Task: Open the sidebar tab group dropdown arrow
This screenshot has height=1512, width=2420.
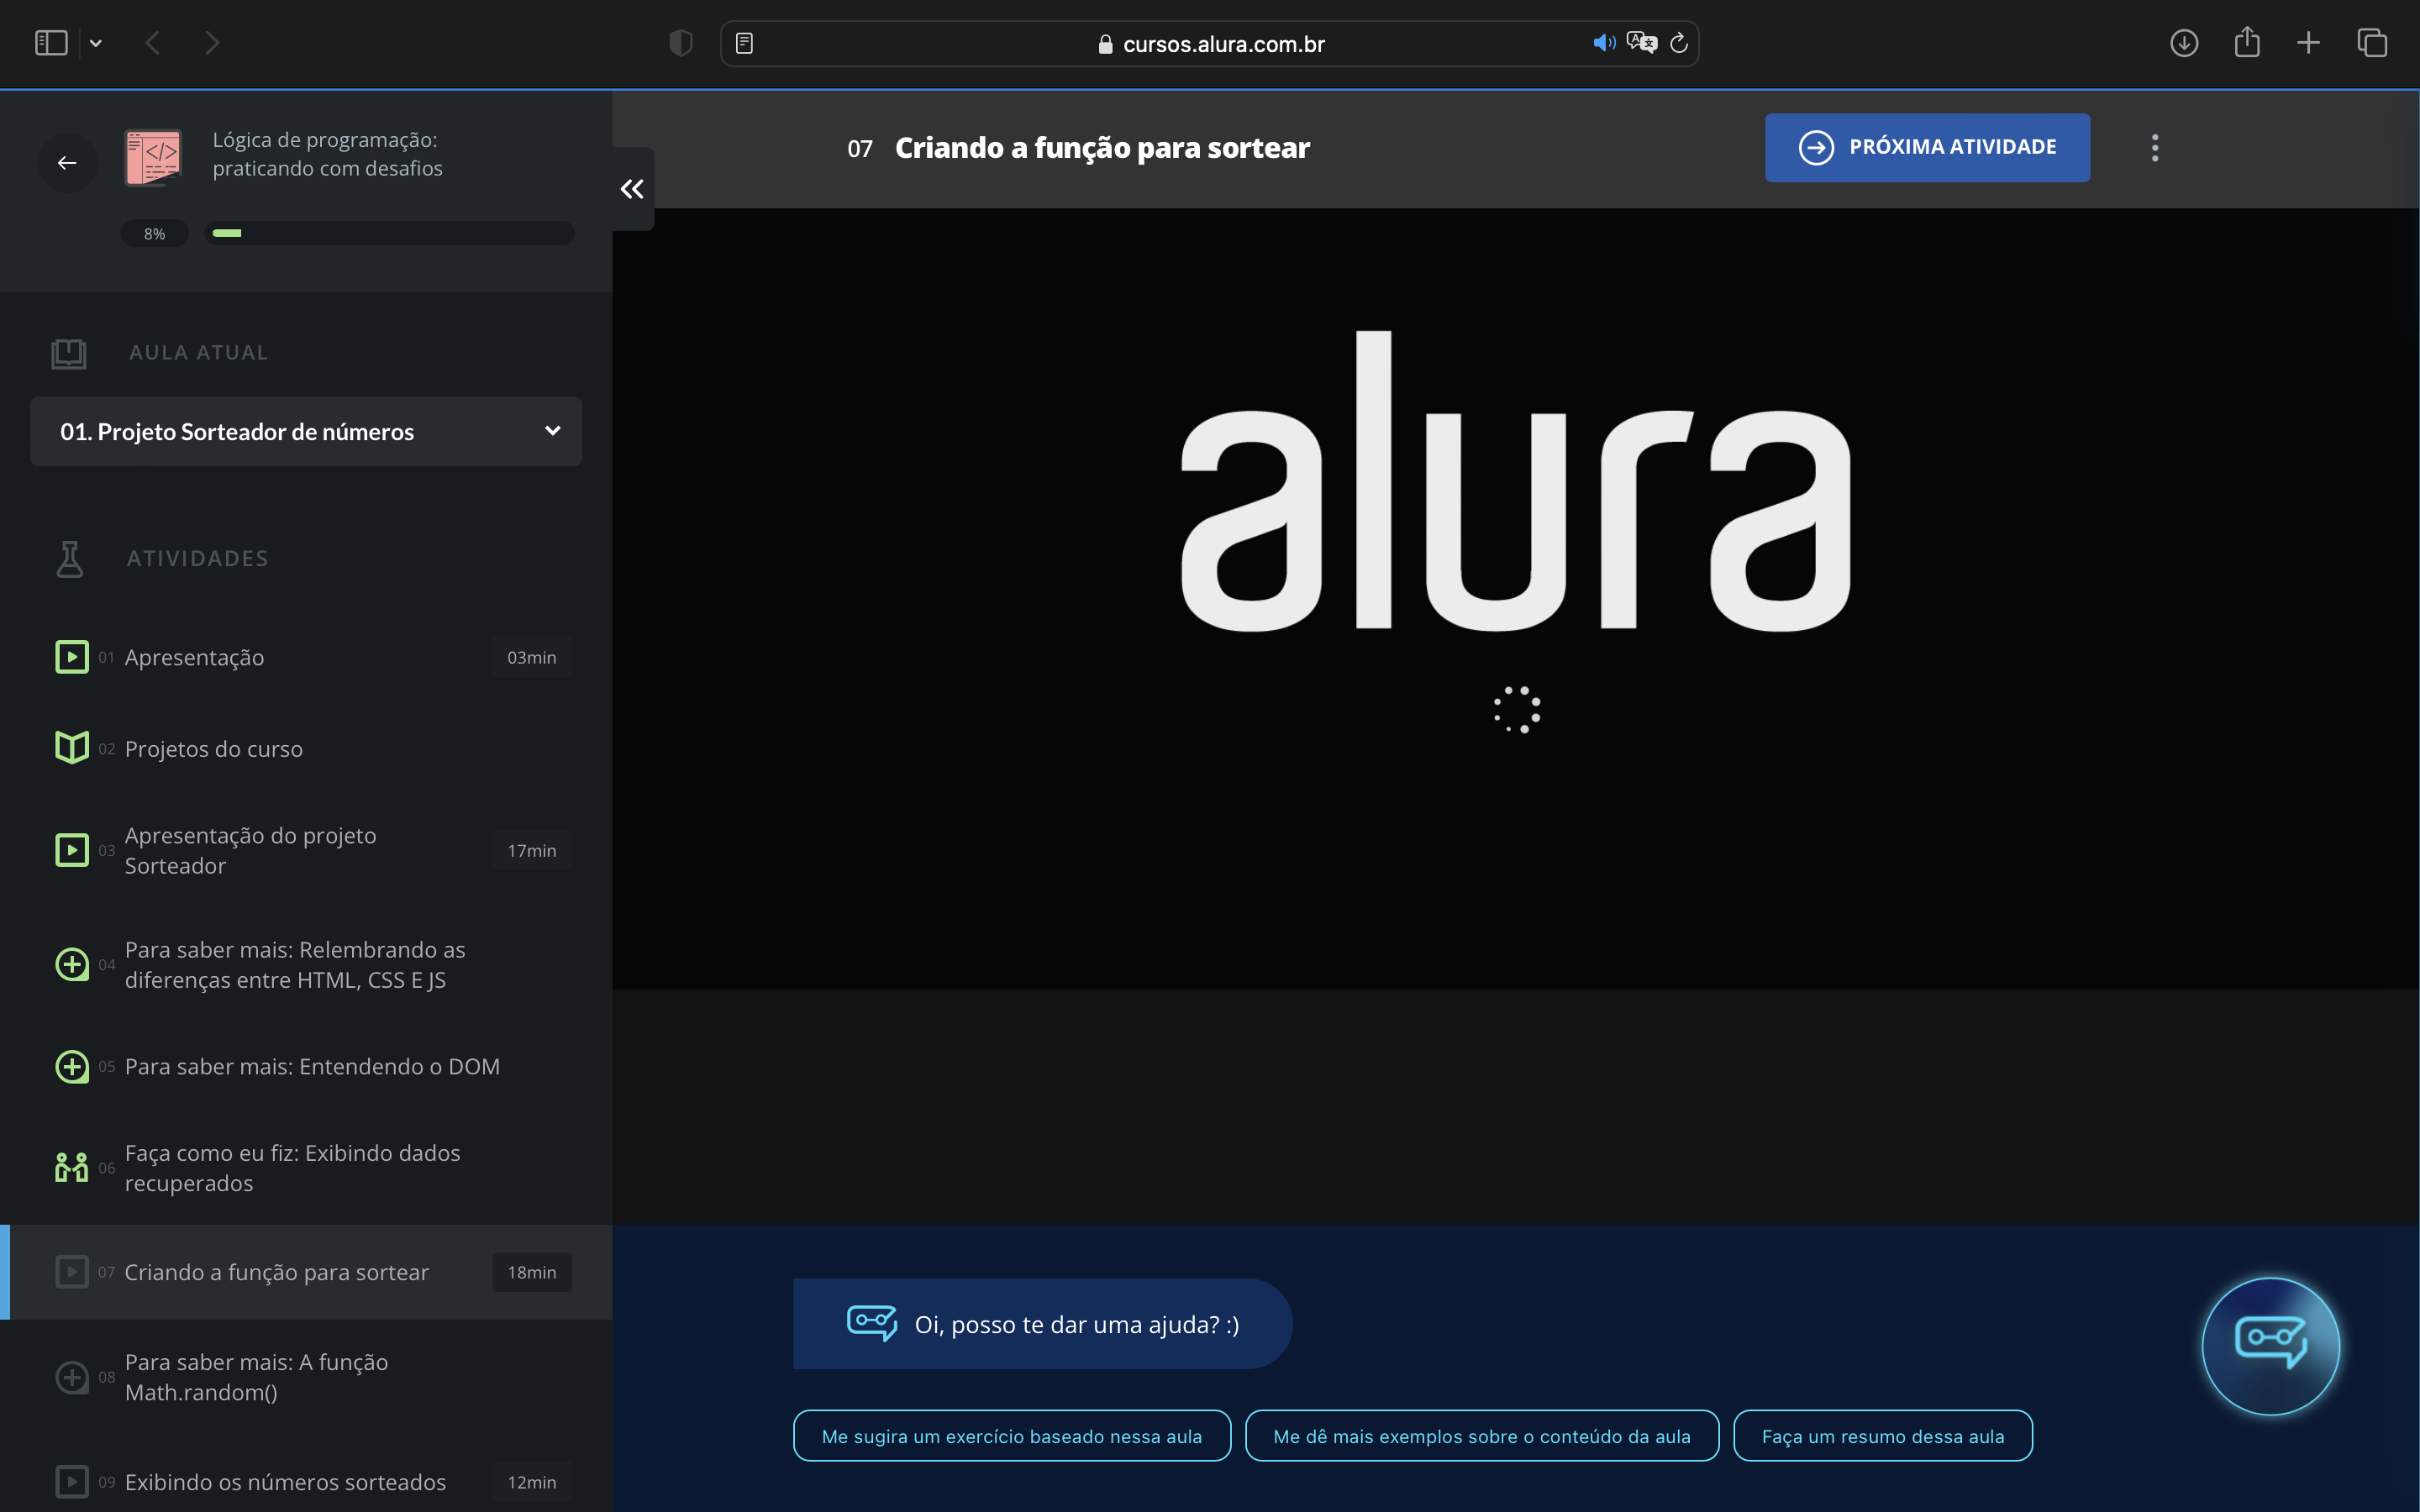Action: point(96,43)
